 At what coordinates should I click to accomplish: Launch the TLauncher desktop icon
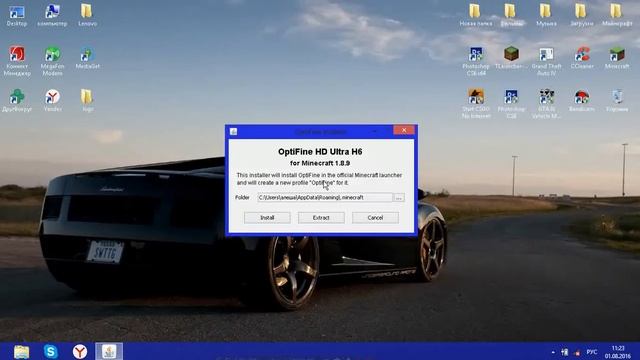511,58
